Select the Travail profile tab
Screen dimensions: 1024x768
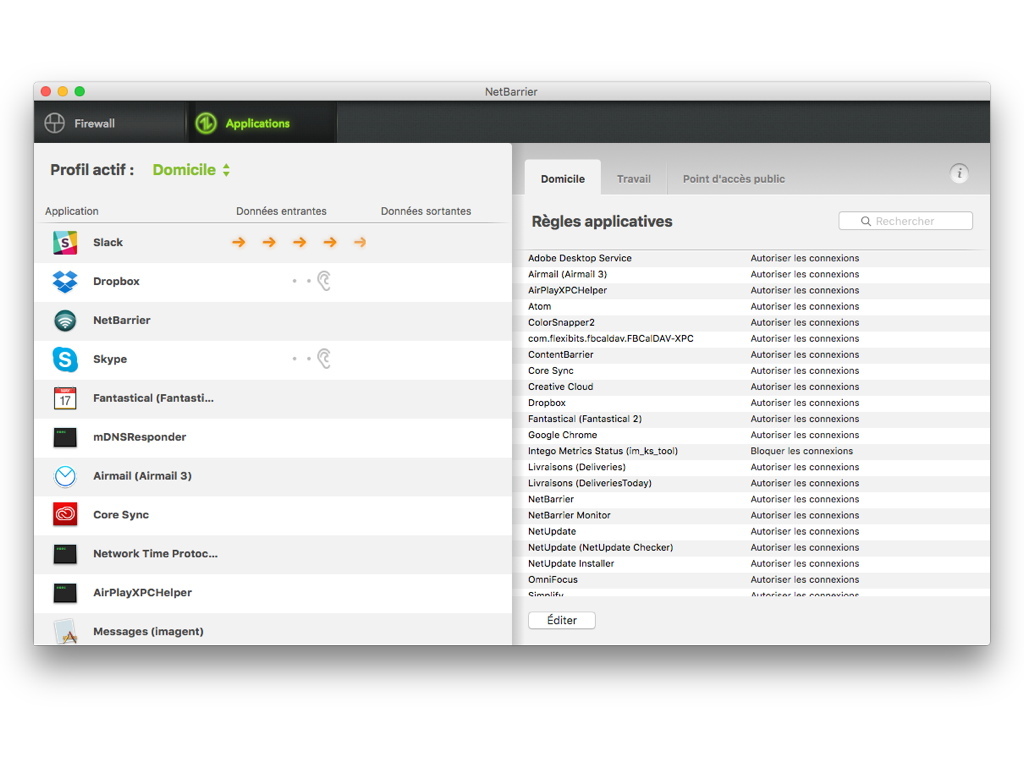633,178
